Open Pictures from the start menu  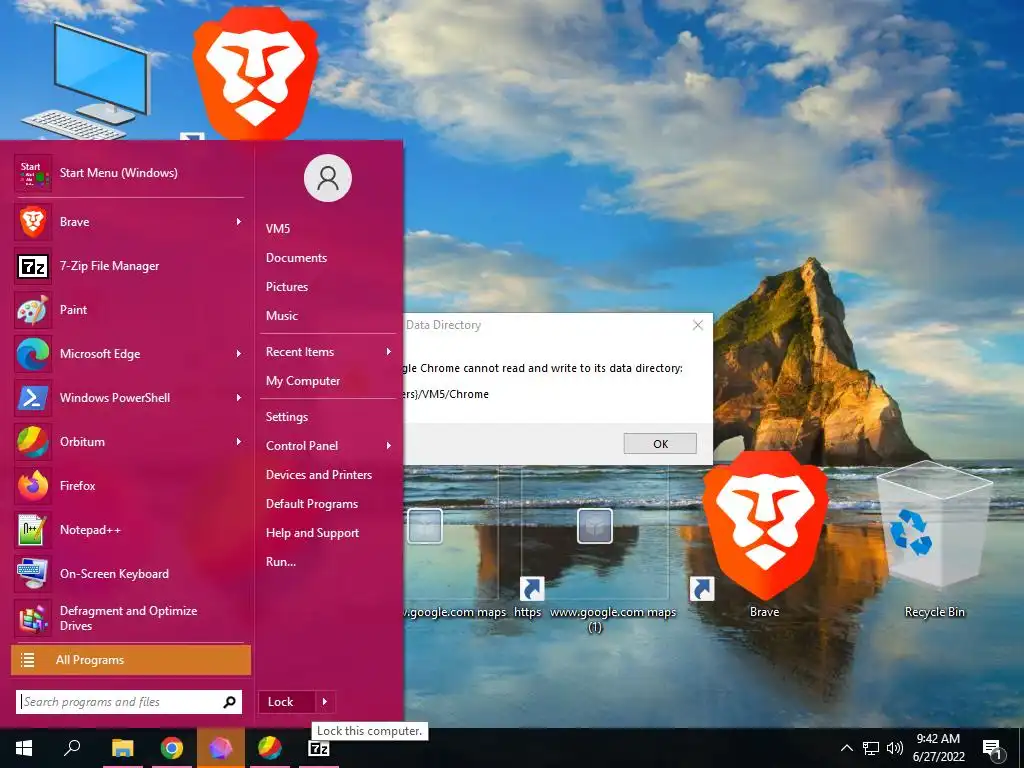coord(287,287)
